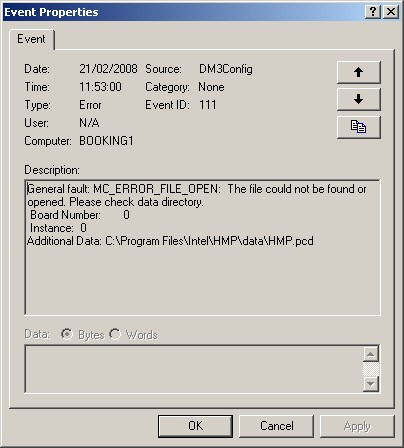Click the OK button
This screenshot has height=448, width=404.
pos(195,426)
